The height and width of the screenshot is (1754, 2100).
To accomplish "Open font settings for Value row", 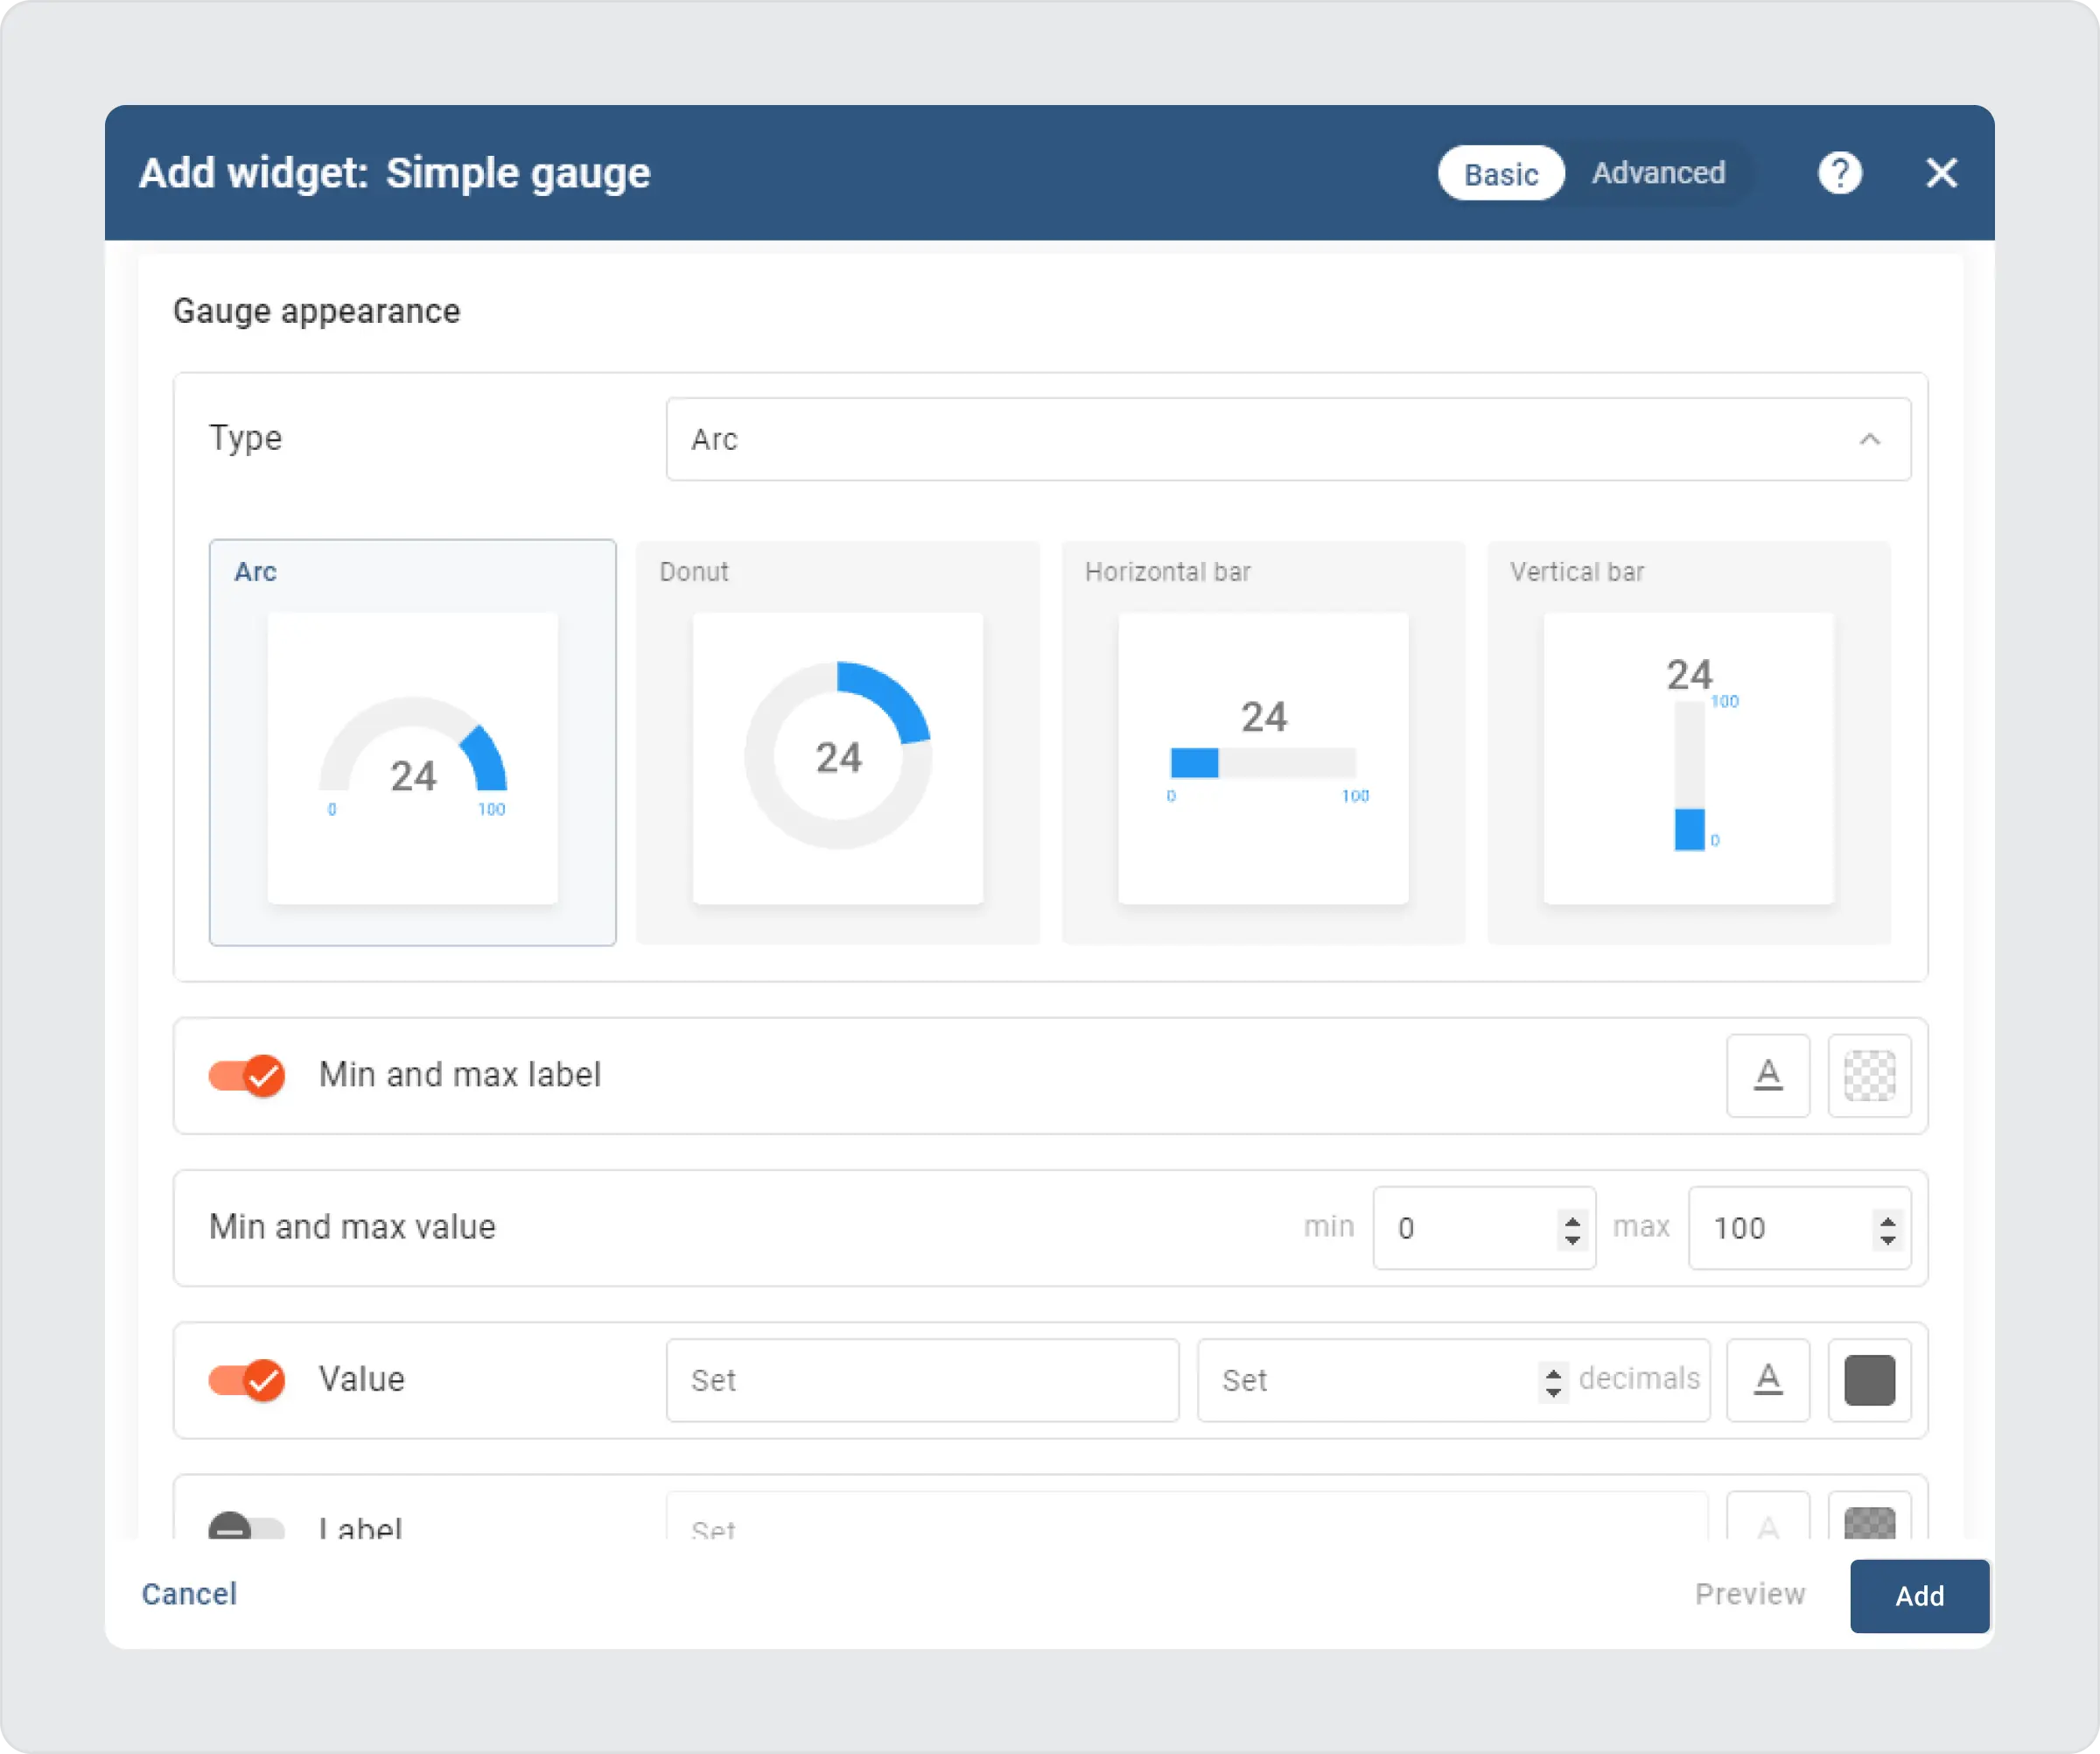I will 1767,1380.
